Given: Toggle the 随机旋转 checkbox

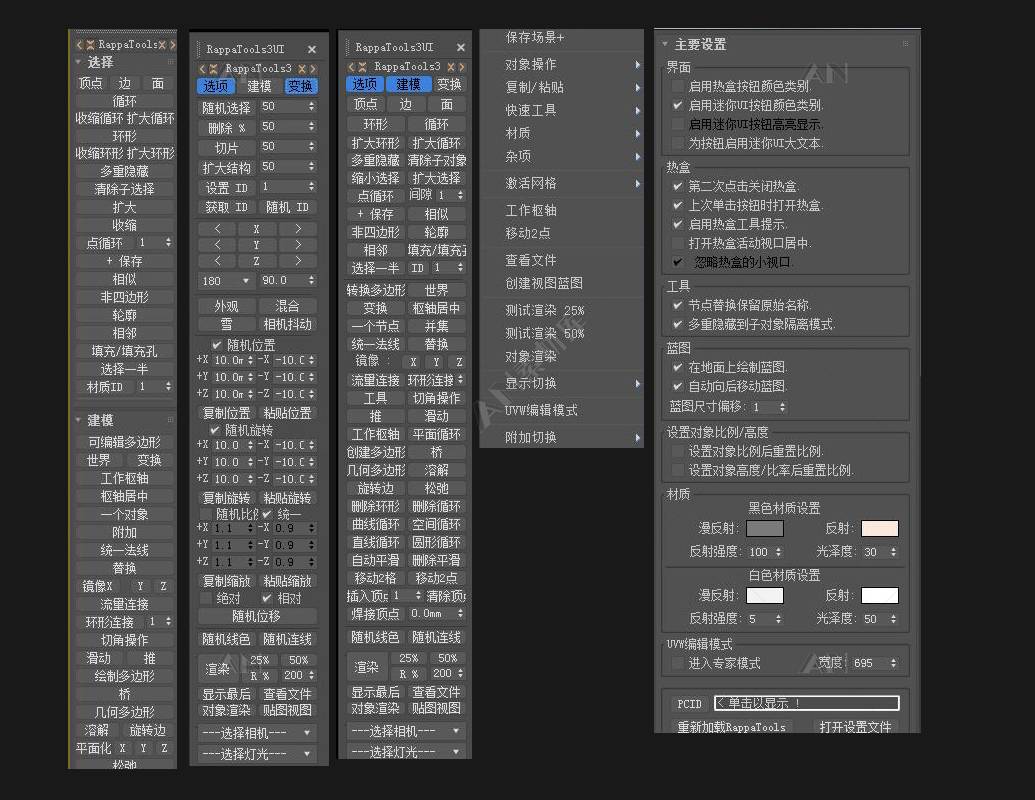Looking at the screenshot, I should 215,430.
